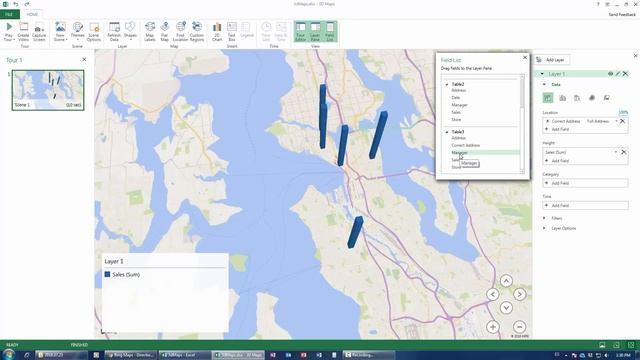Switch to Flat Map view
This screenshot has height=360, width=640.
point(164,31)
